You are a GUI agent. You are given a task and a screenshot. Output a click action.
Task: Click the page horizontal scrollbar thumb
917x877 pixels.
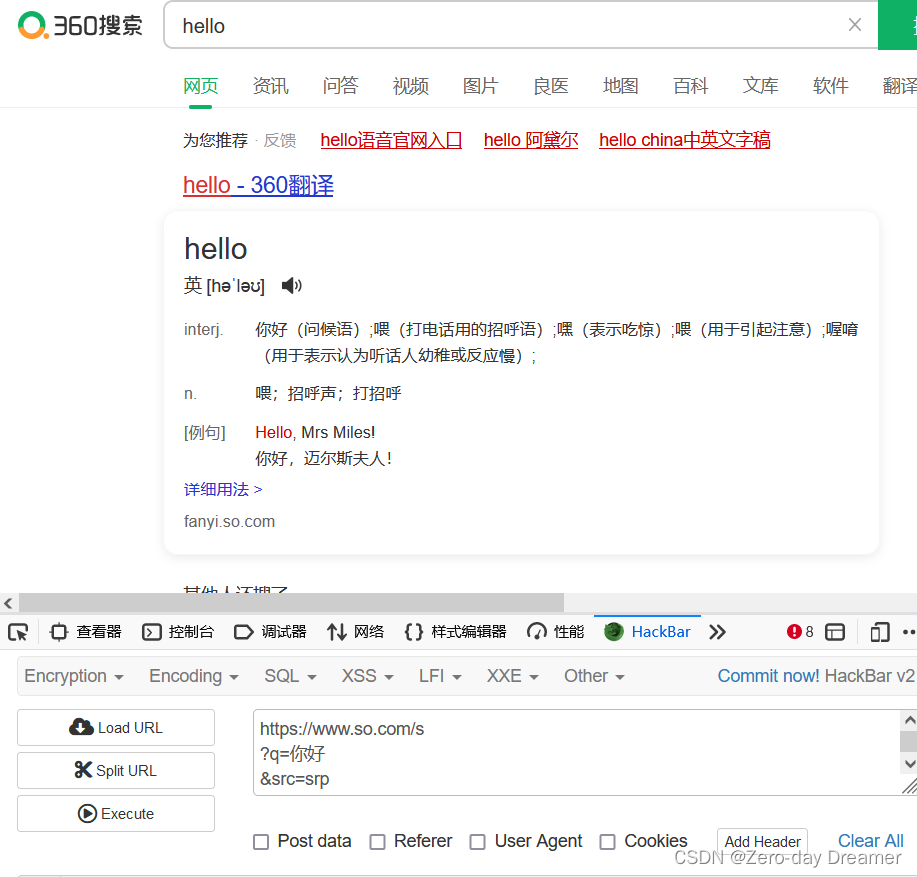pos(291,603)
